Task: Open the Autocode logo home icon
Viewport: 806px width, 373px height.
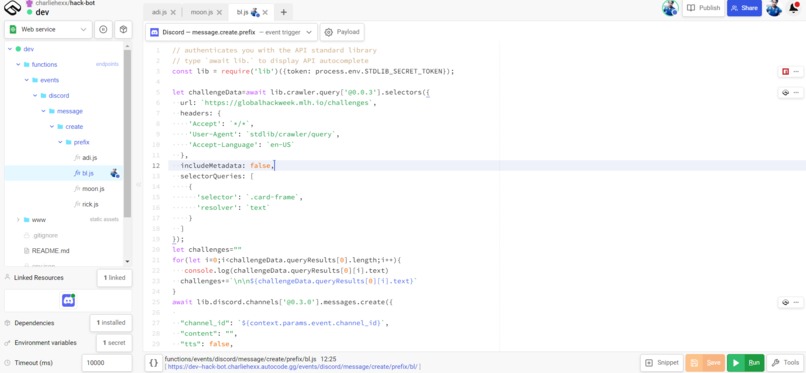Action: (x=12, y=7)
